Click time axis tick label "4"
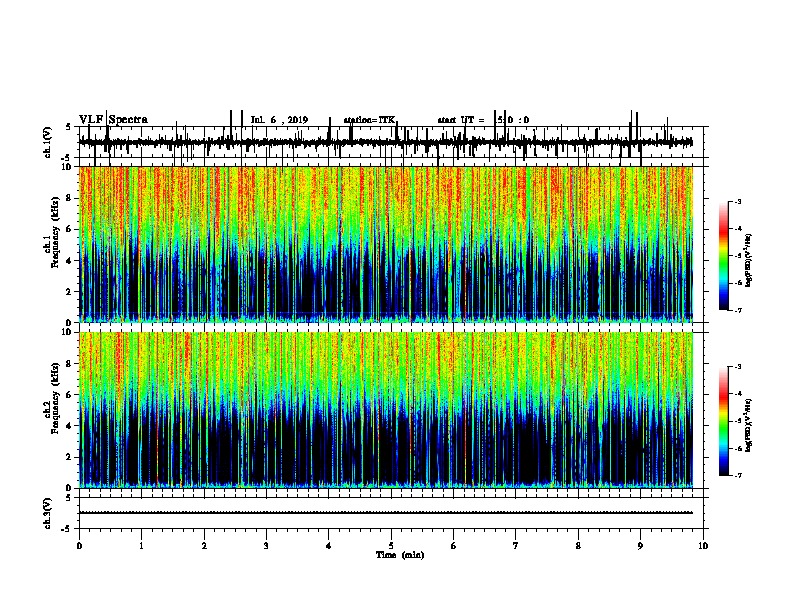Image resolution: width=792 pixels, height=612 pixels. click(329, 546)
